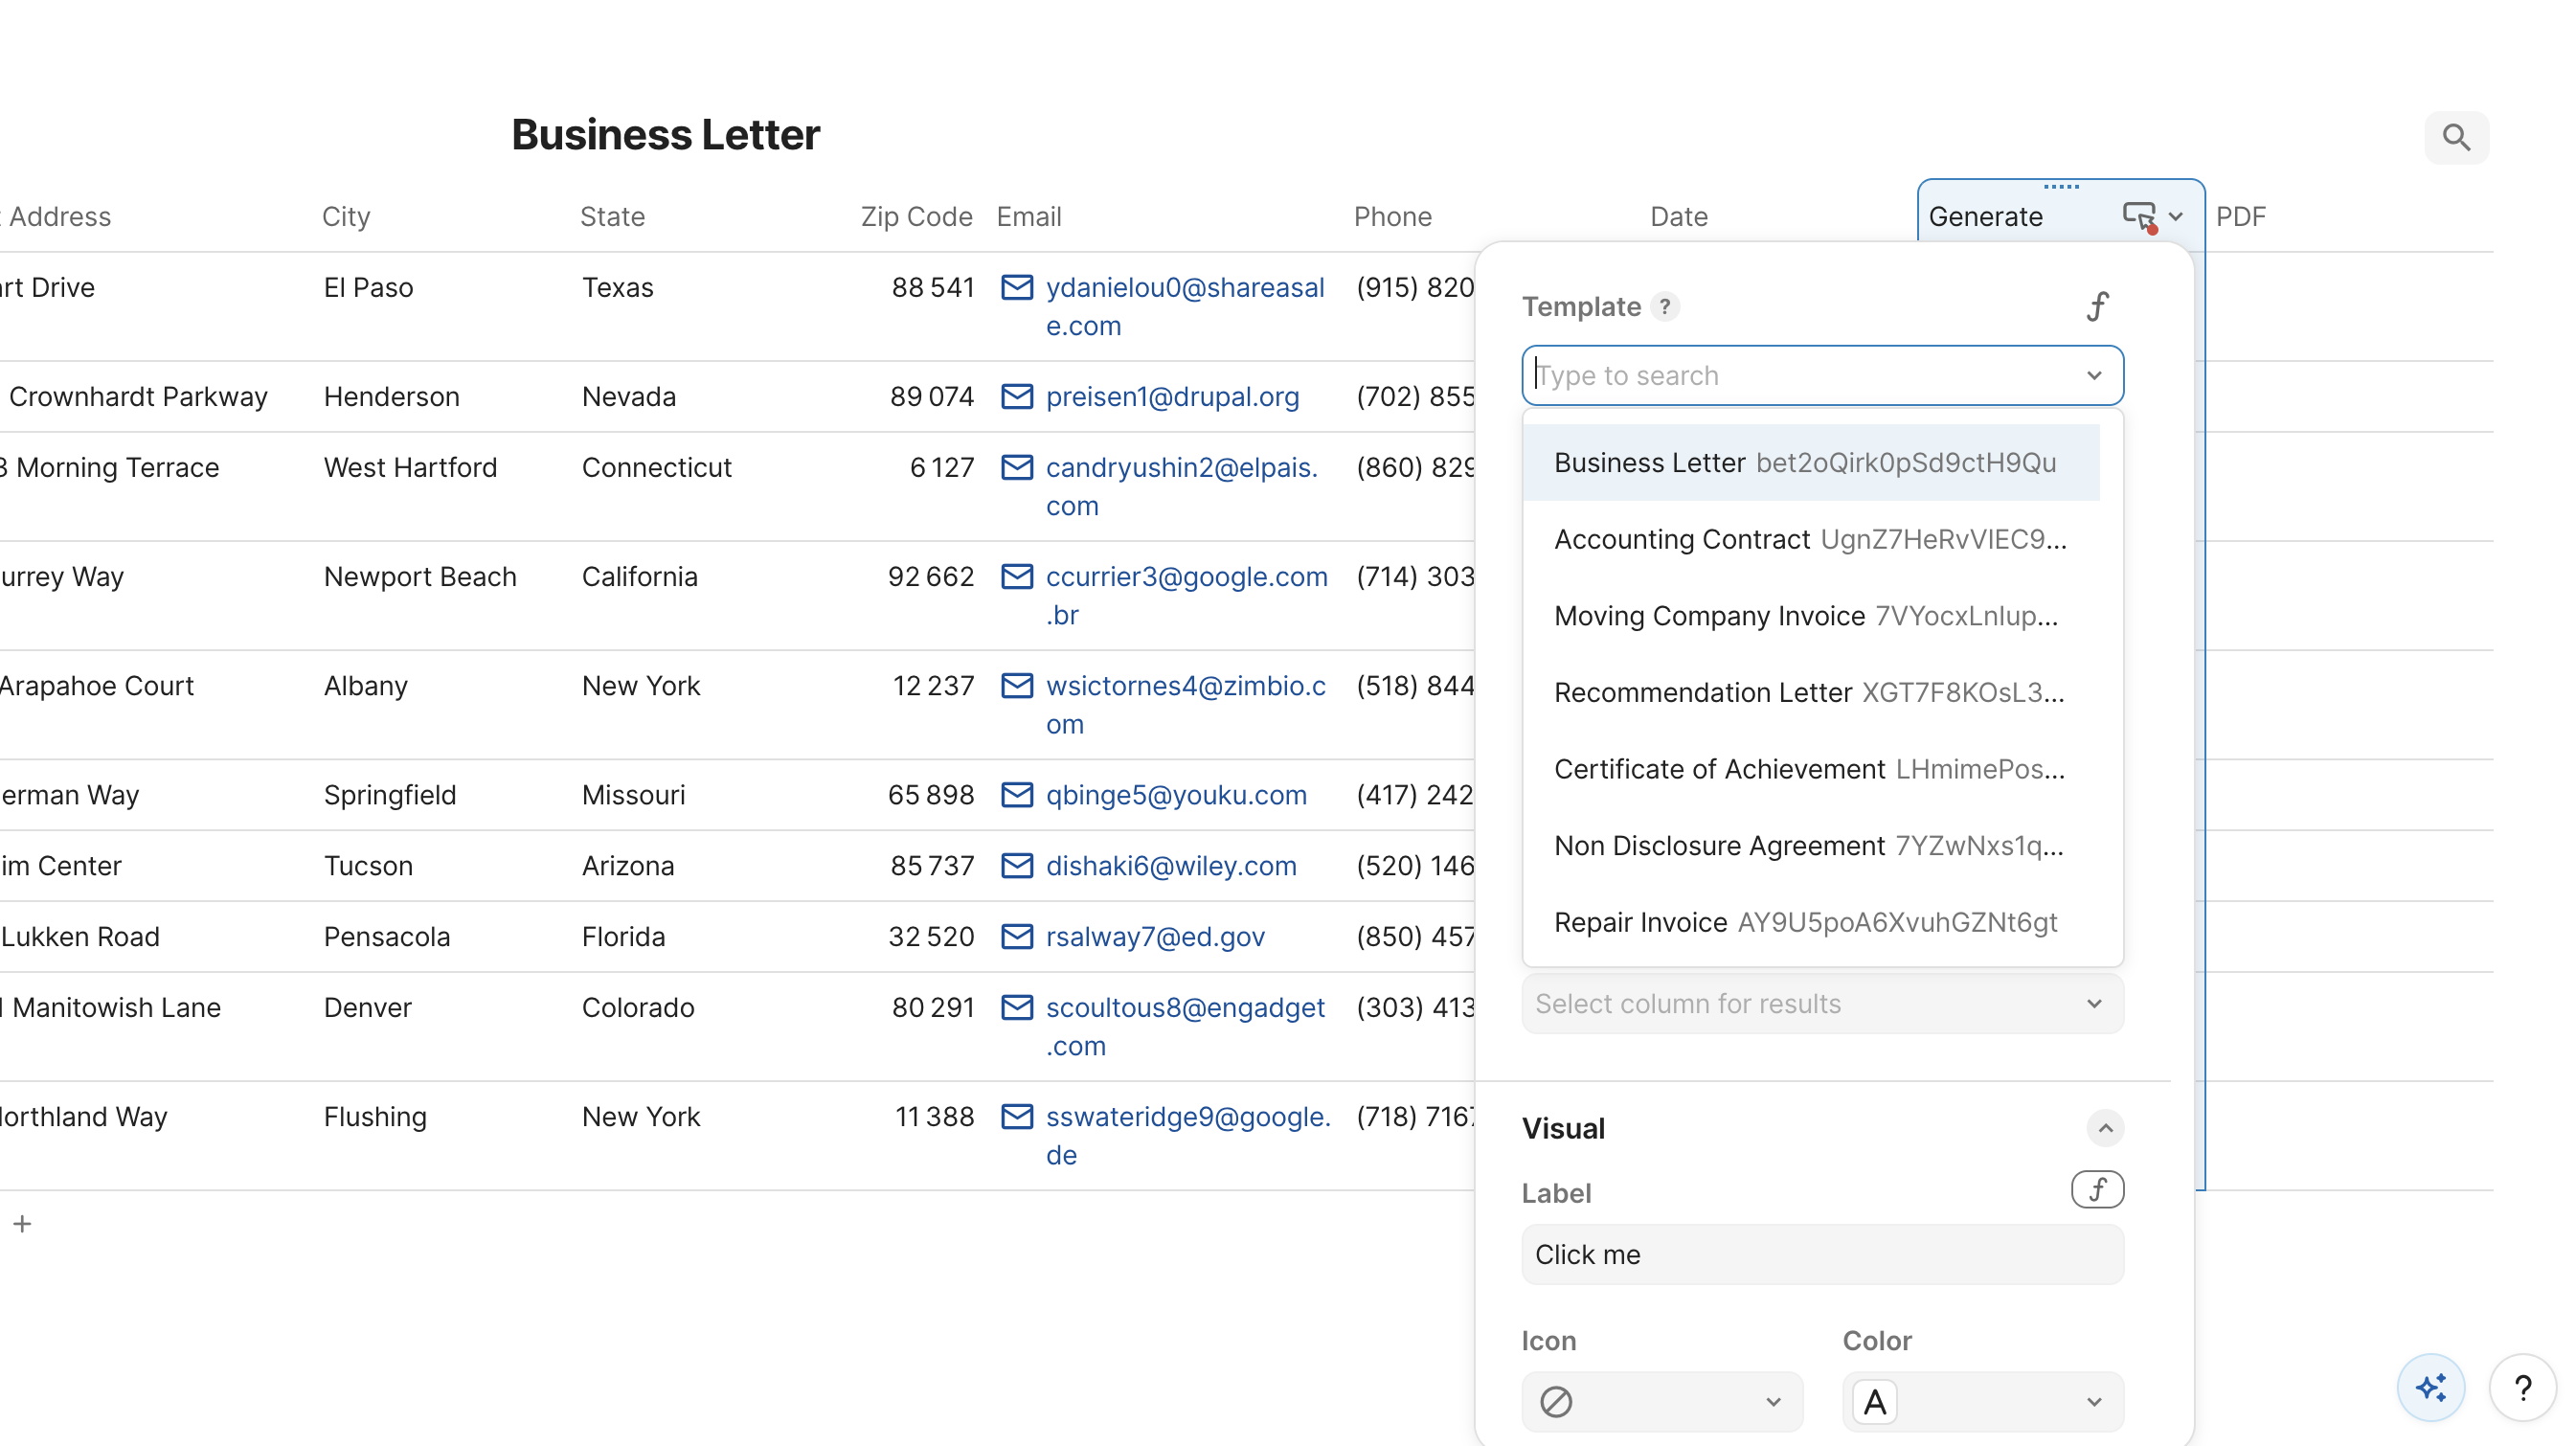Click the AI sparkle assistant icon
Screen dimensions: 2576x1446
coord(2431,1387)
